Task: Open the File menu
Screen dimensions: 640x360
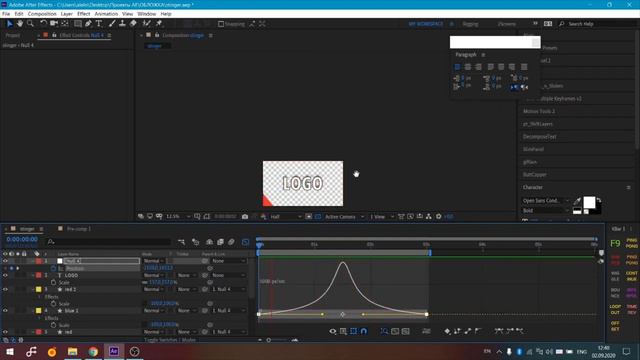Action: [x=6, y=14]
